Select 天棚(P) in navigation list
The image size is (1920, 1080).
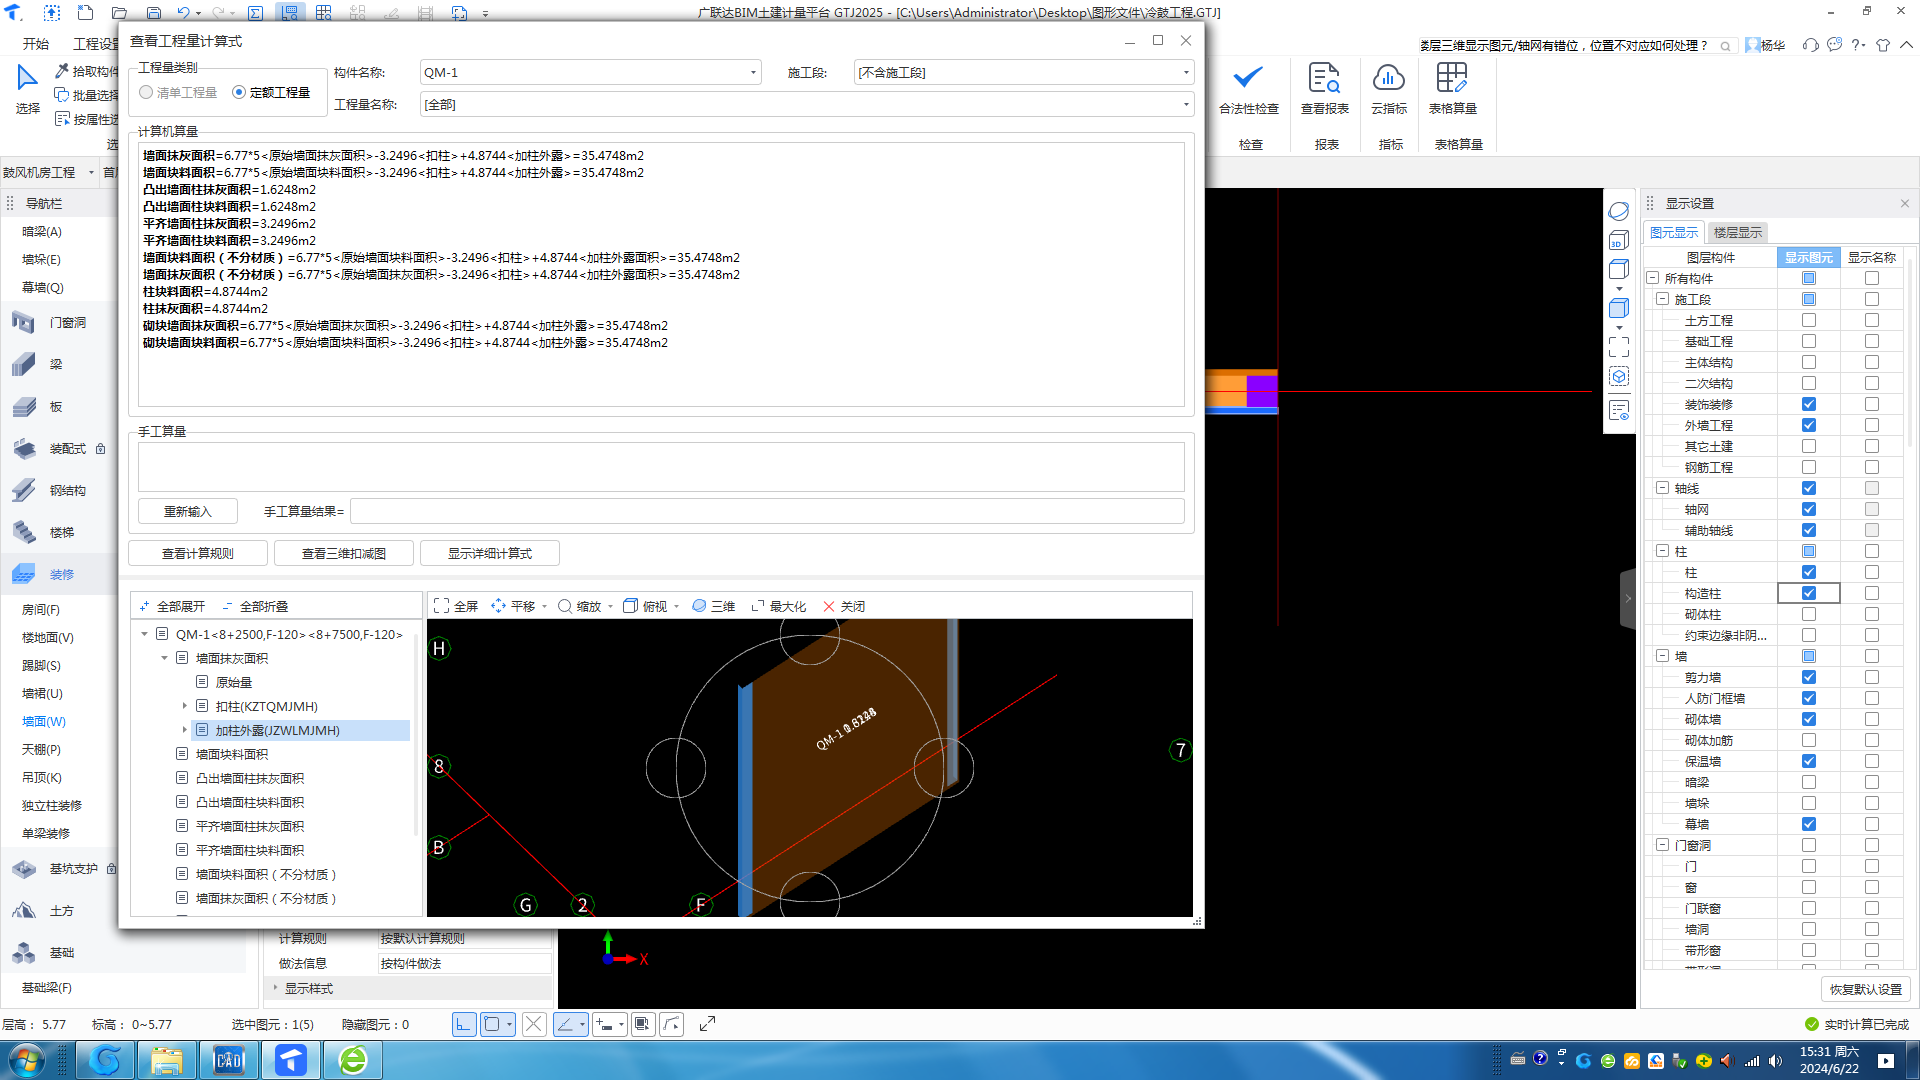click(41, 749)
